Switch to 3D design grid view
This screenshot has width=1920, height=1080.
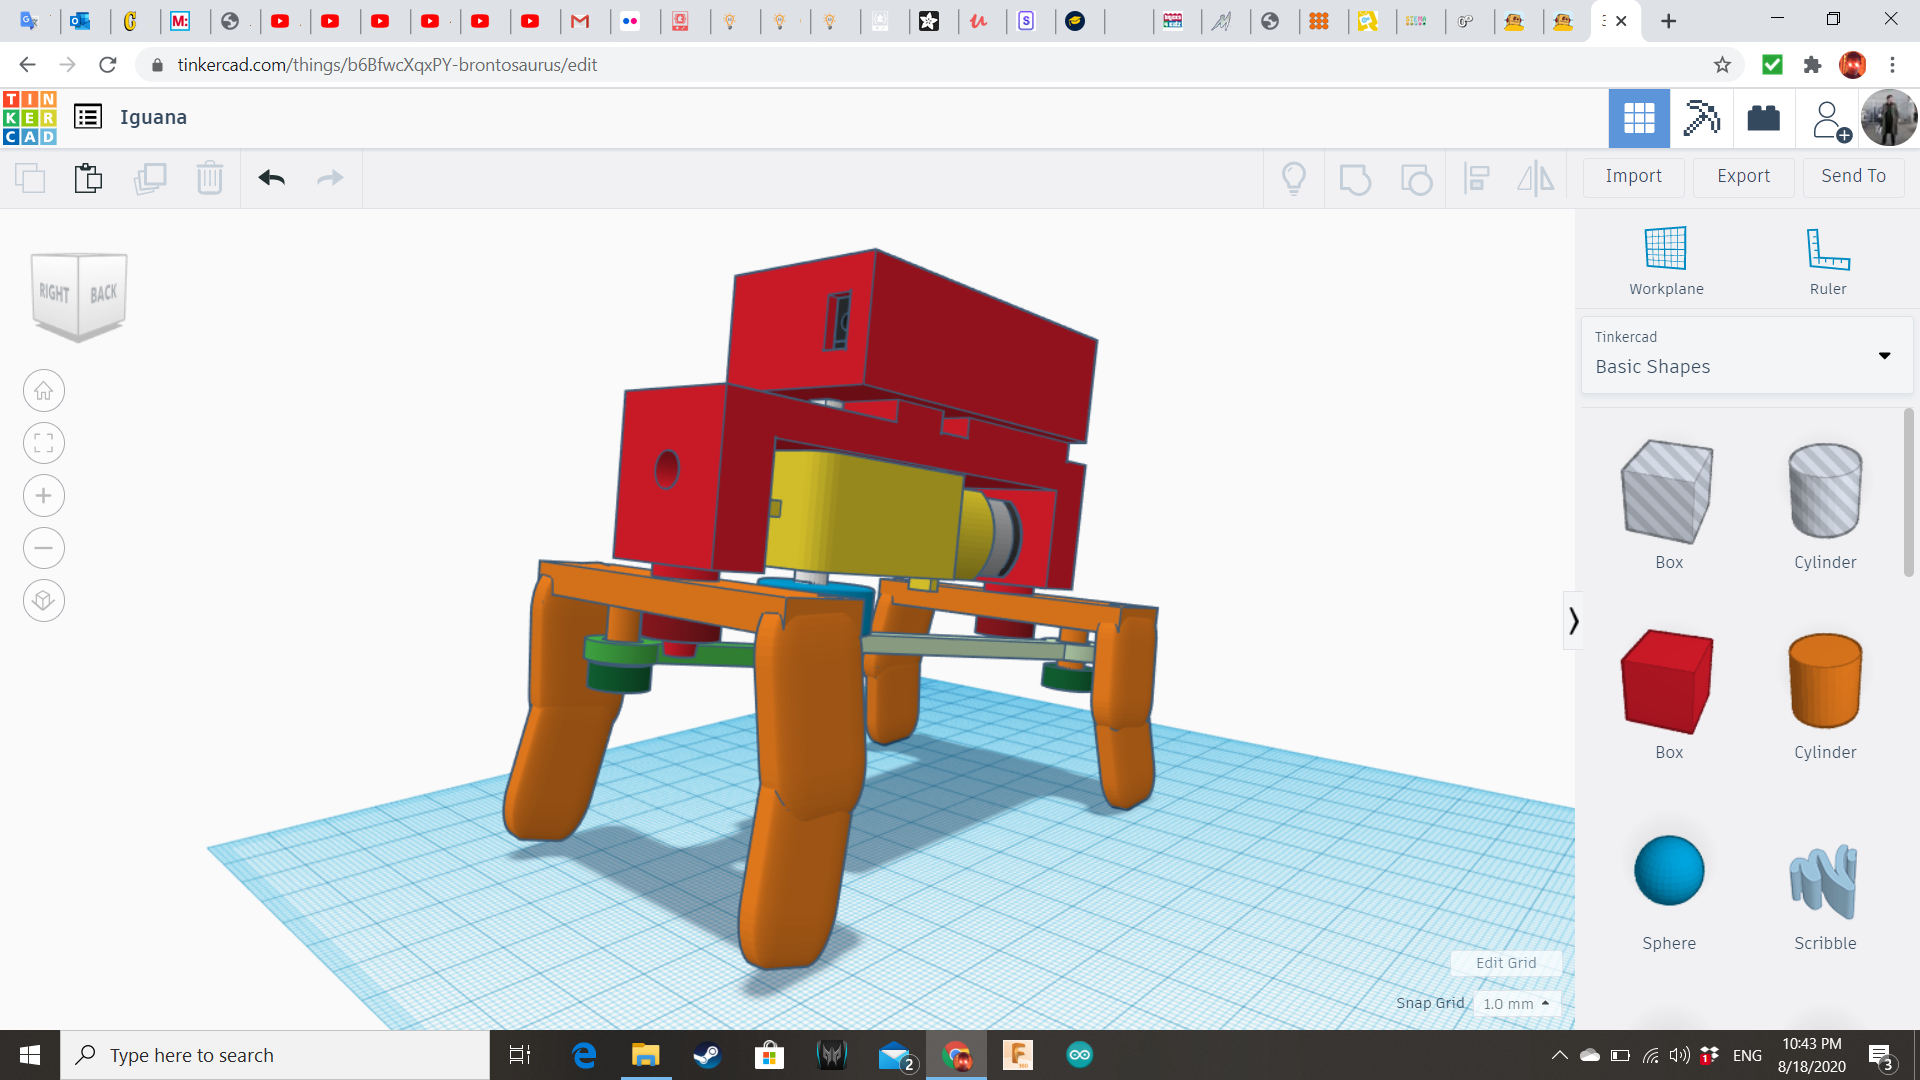(1639, 118)
